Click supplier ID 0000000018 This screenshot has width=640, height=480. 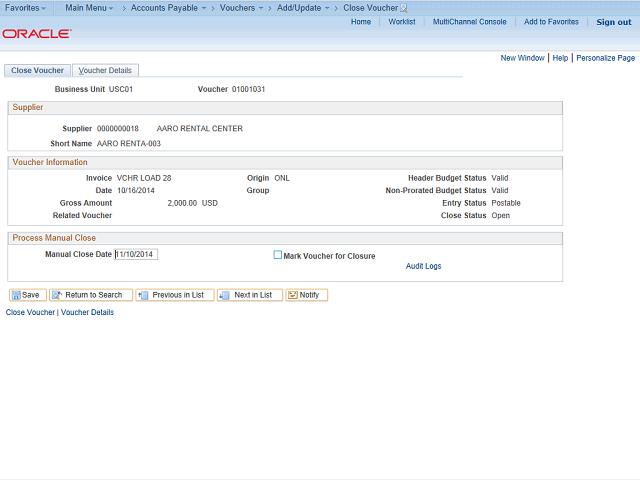118,129
